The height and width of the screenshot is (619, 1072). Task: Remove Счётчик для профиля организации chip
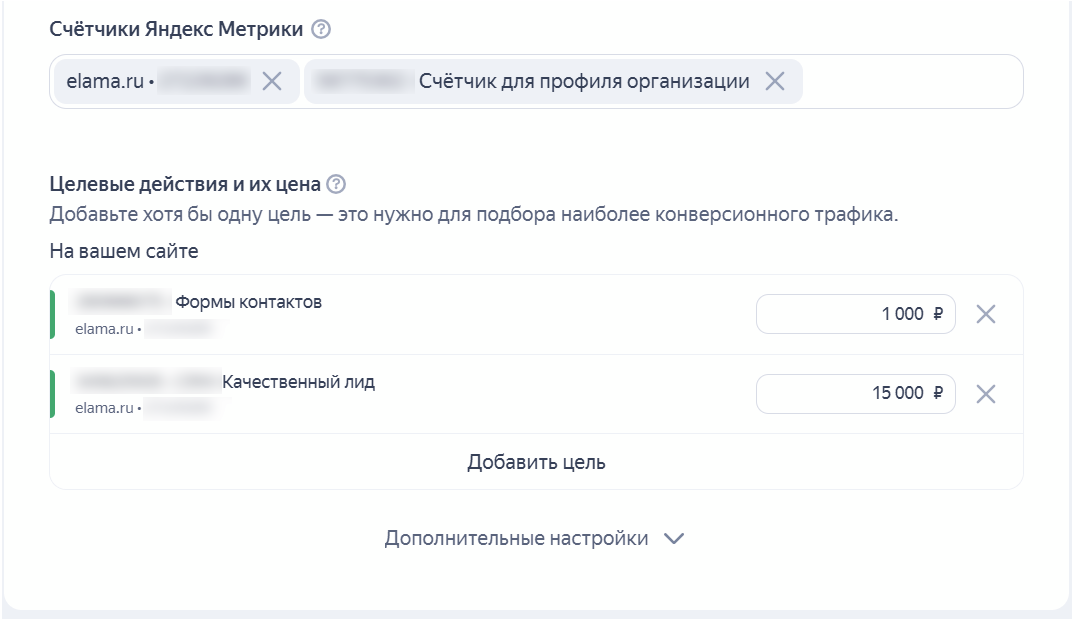774,82
